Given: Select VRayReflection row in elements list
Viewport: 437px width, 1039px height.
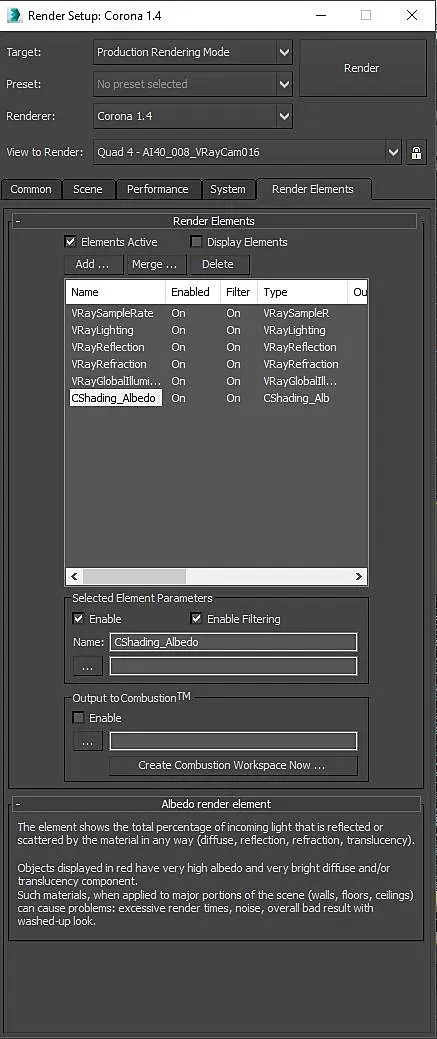Looking at the screenshot, I should (216, 347).
